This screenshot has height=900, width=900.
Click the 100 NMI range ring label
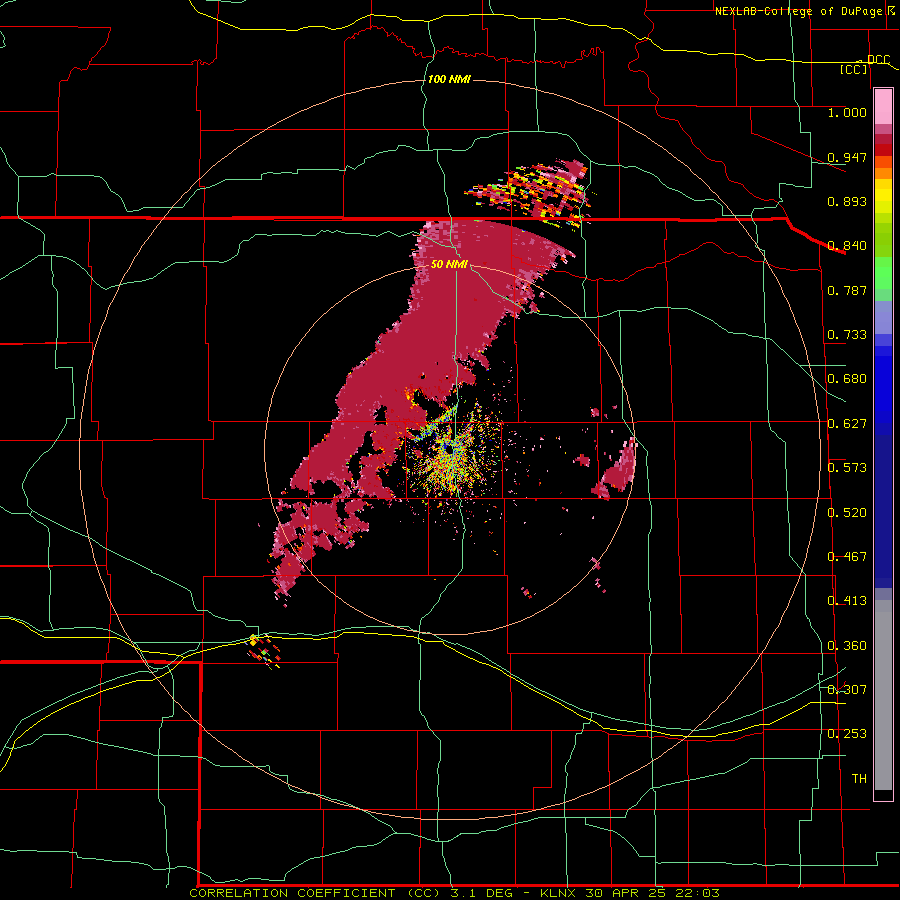coord(449,79)
